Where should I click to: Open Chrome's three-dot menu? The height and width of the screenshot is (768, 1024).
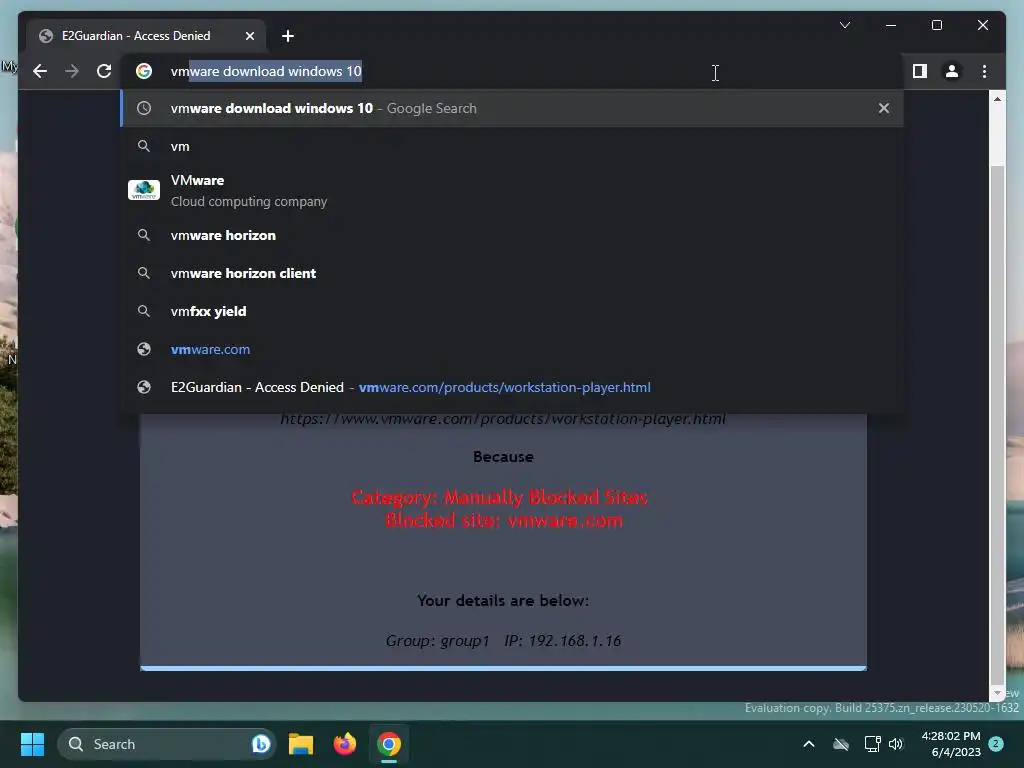click(984, 71)
